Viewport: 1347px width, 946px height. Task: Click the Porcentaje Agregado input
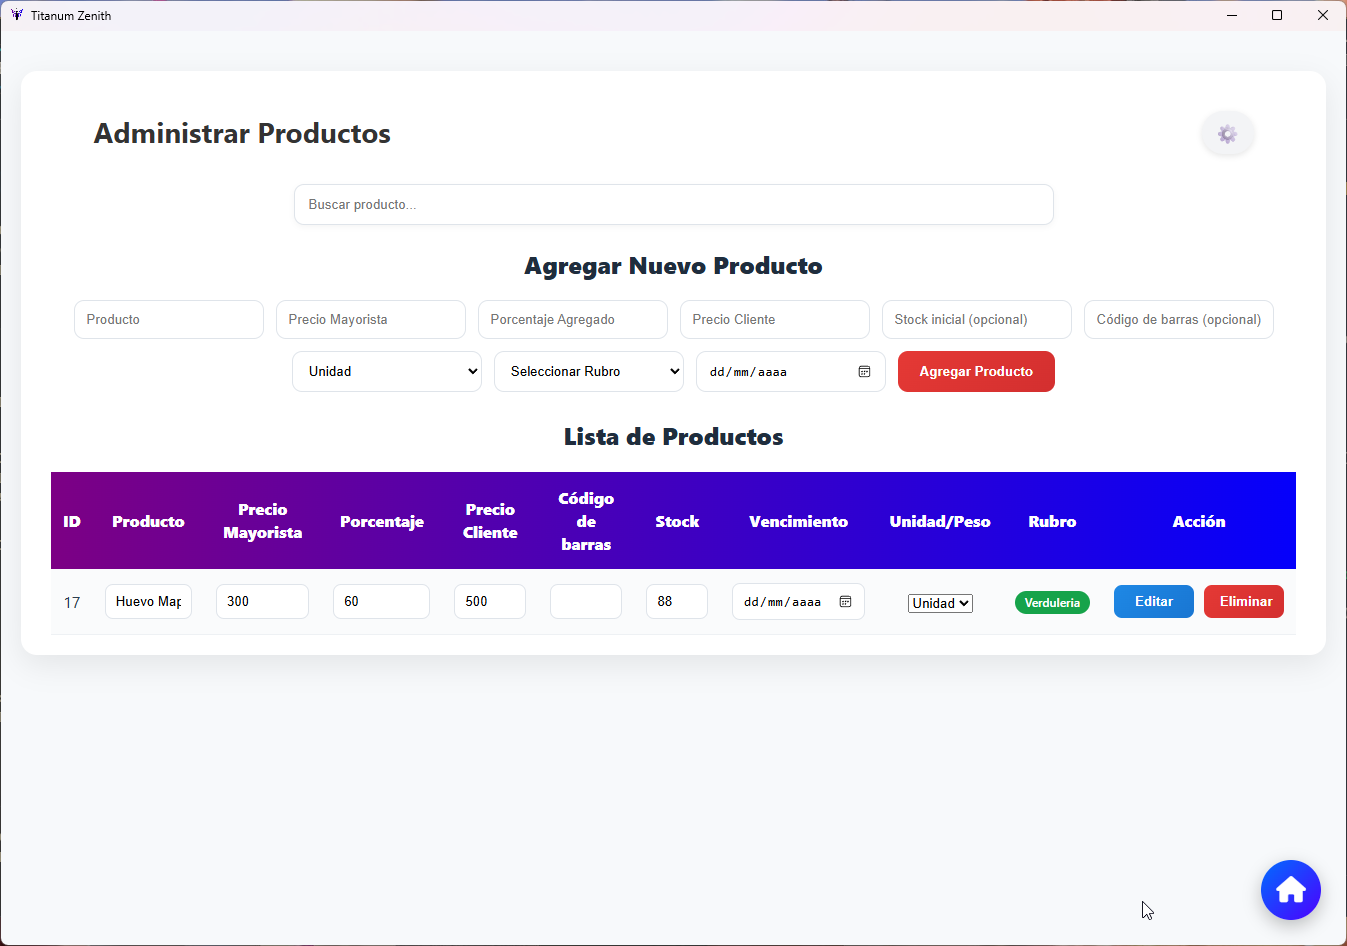[572, 319]
